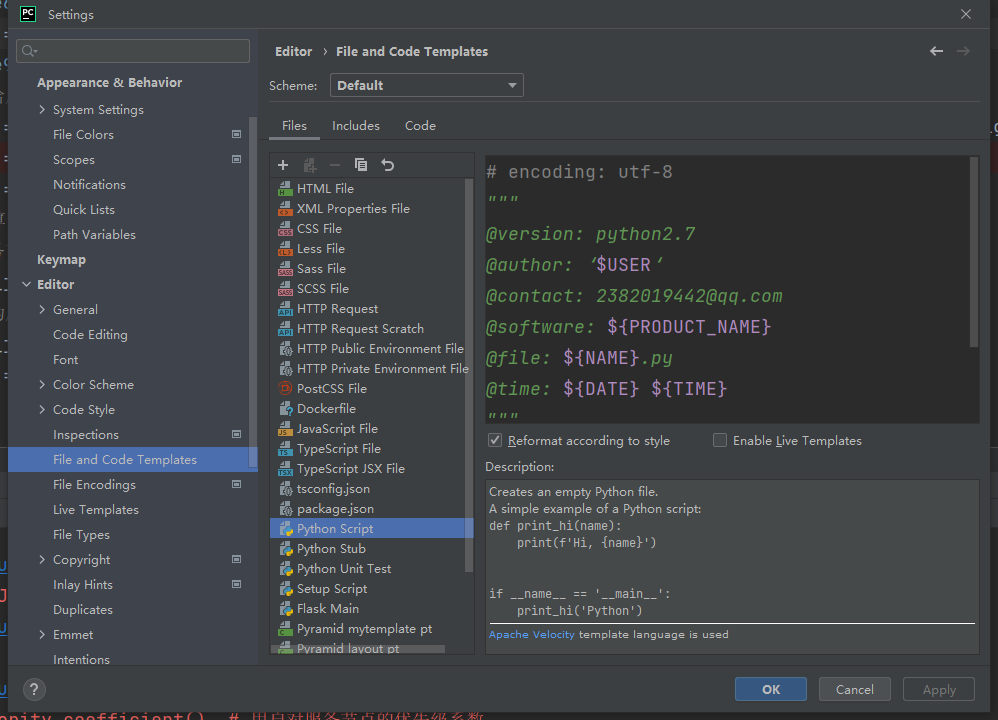Select tsconfig.json template
The image size is (998, 720).
click(372, 489)
